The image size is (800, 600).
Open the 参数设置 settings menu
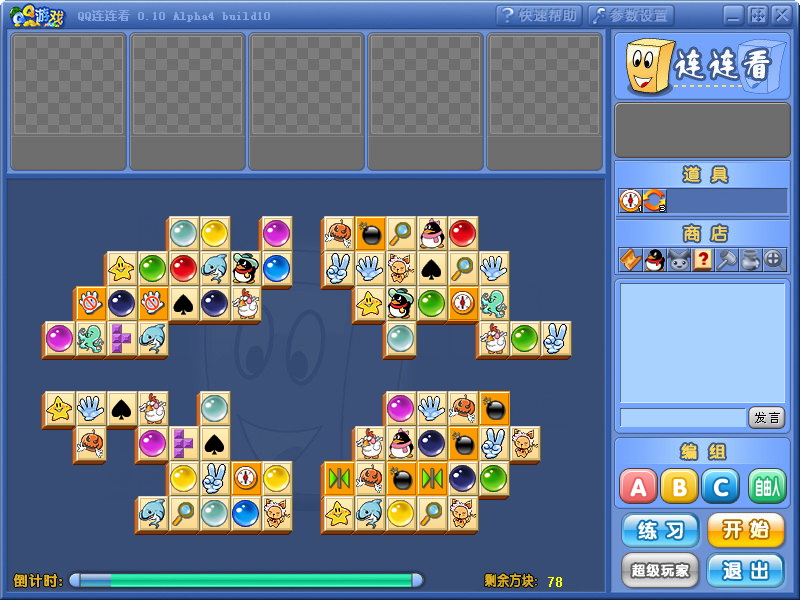[x=631, y=15]
